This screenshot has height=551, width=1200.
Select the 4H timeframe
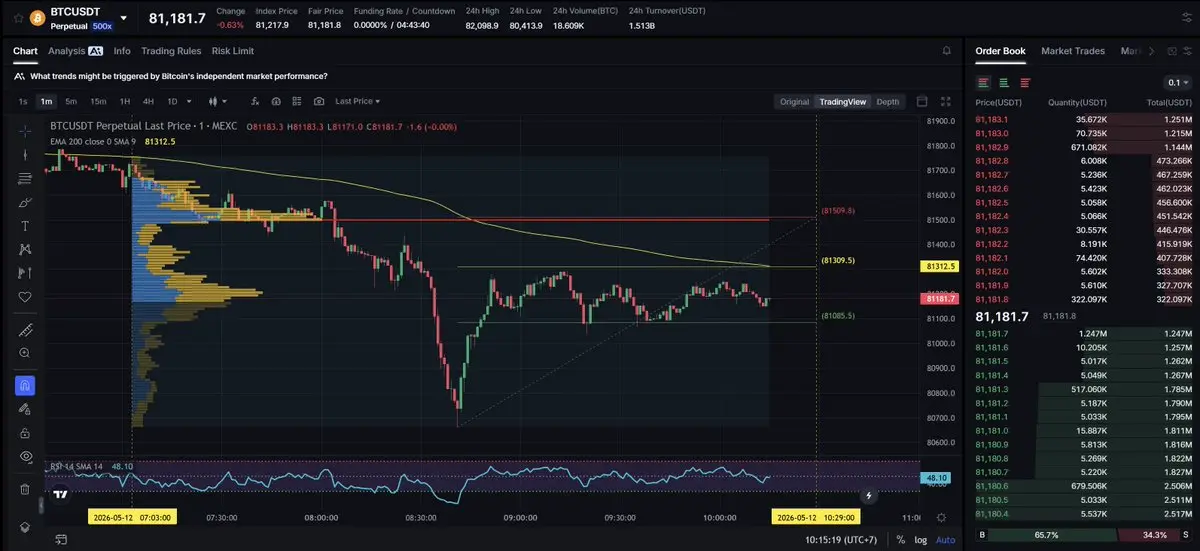click(x=148, y=101)
